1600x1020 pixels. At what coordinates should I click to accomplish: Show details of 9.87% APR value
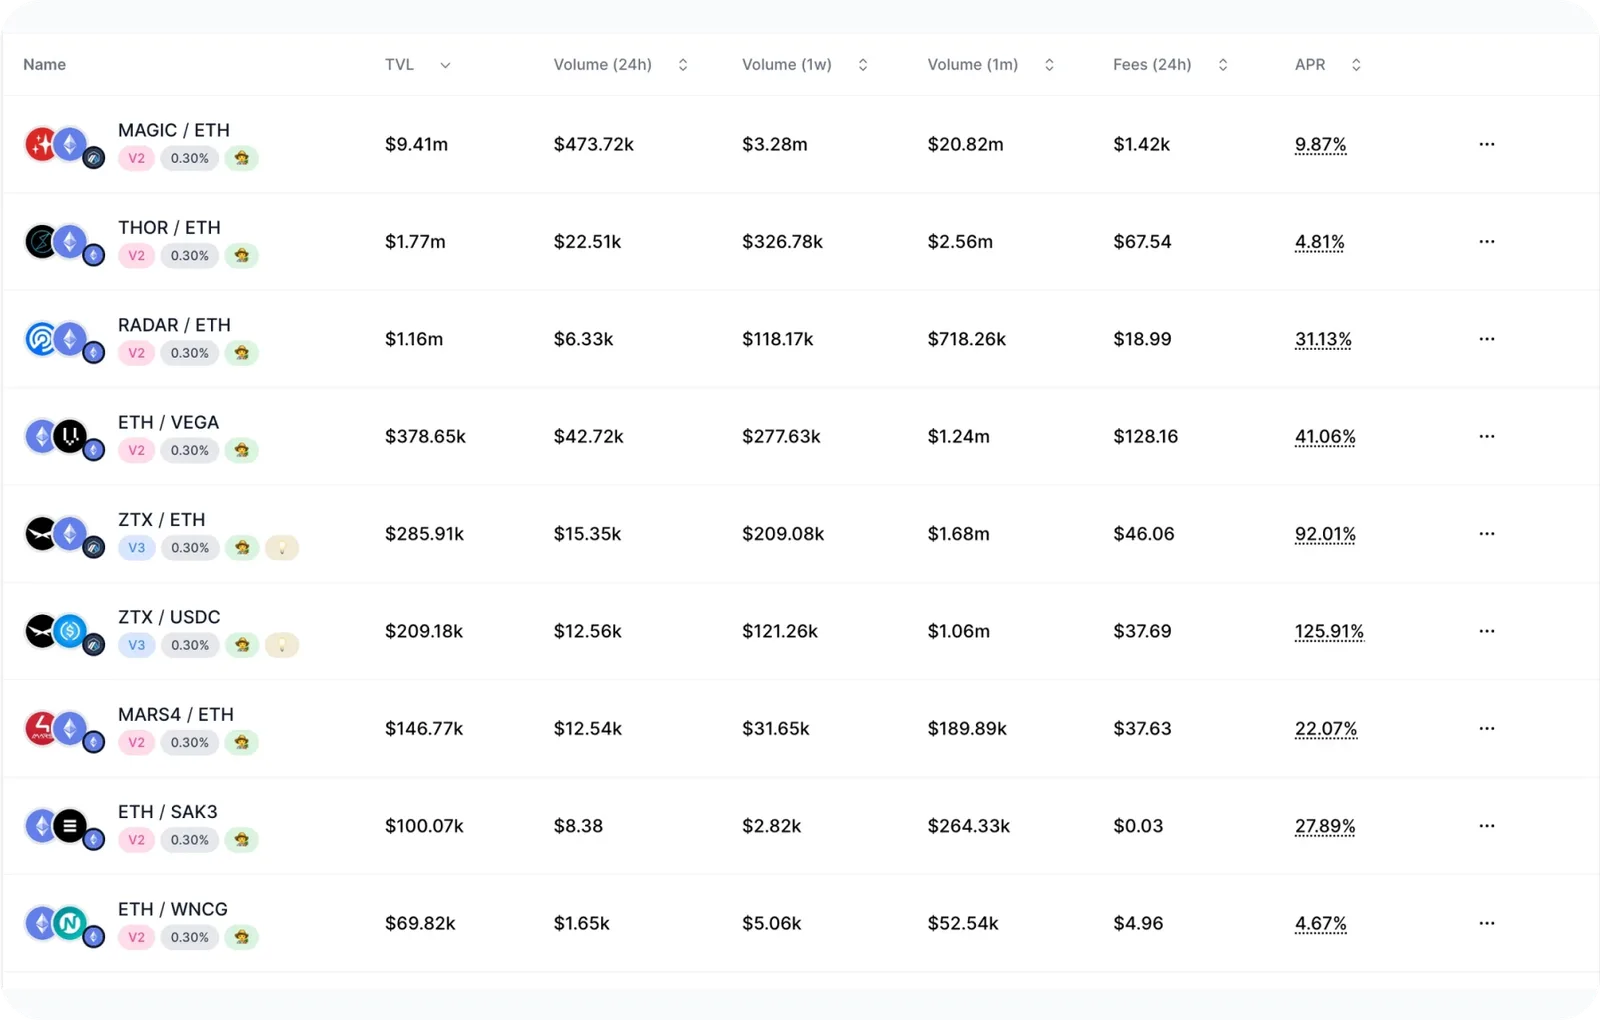pyautogui.click(x=1321, y=145)
